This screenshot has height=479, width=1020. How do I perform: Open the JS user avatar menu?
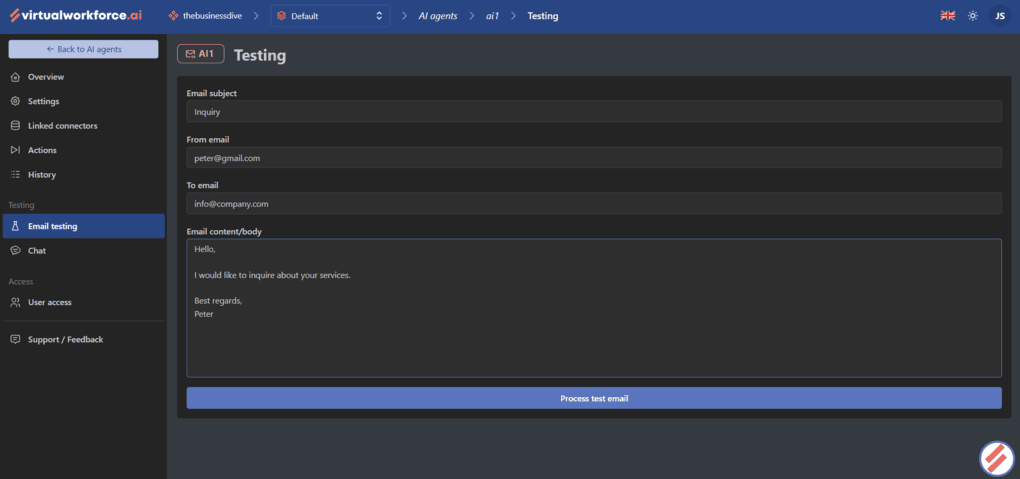(x=1000, y=16)
